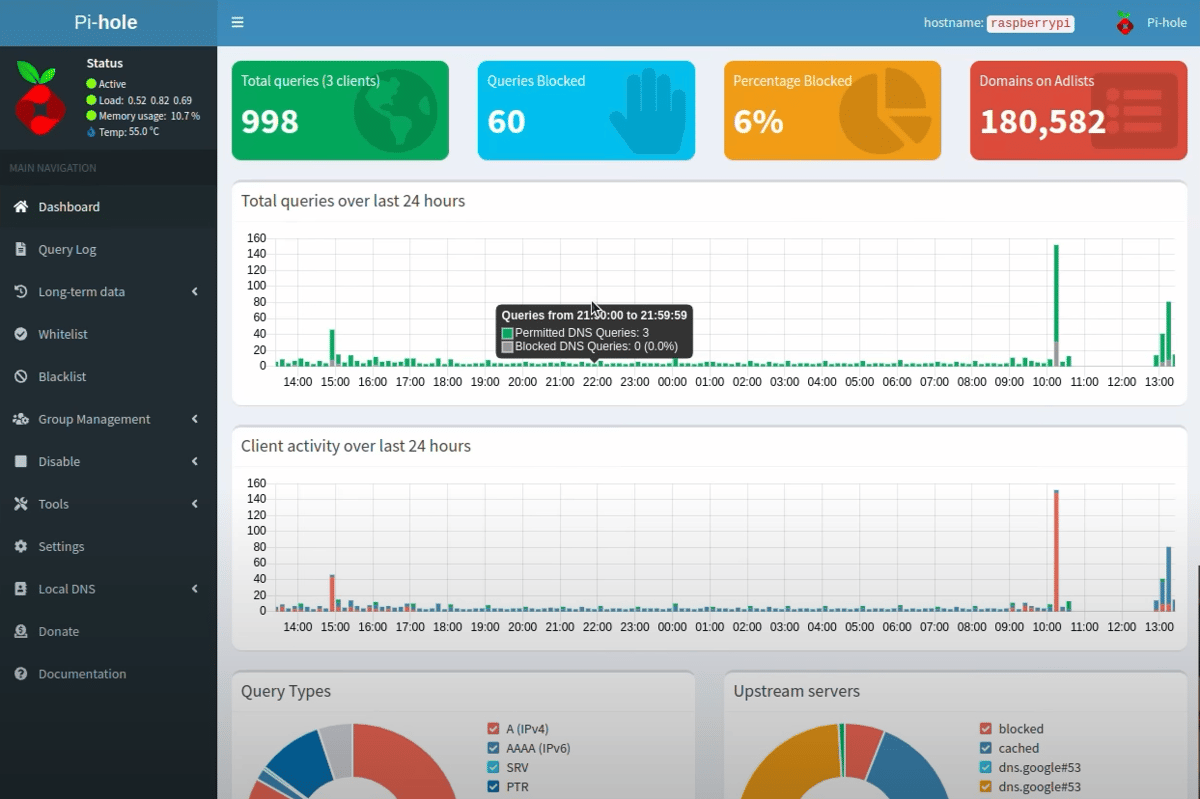Expand the Long-term data submenu chevron
The width and height of the screenshot is (1200, 799).
coord(195,292)
